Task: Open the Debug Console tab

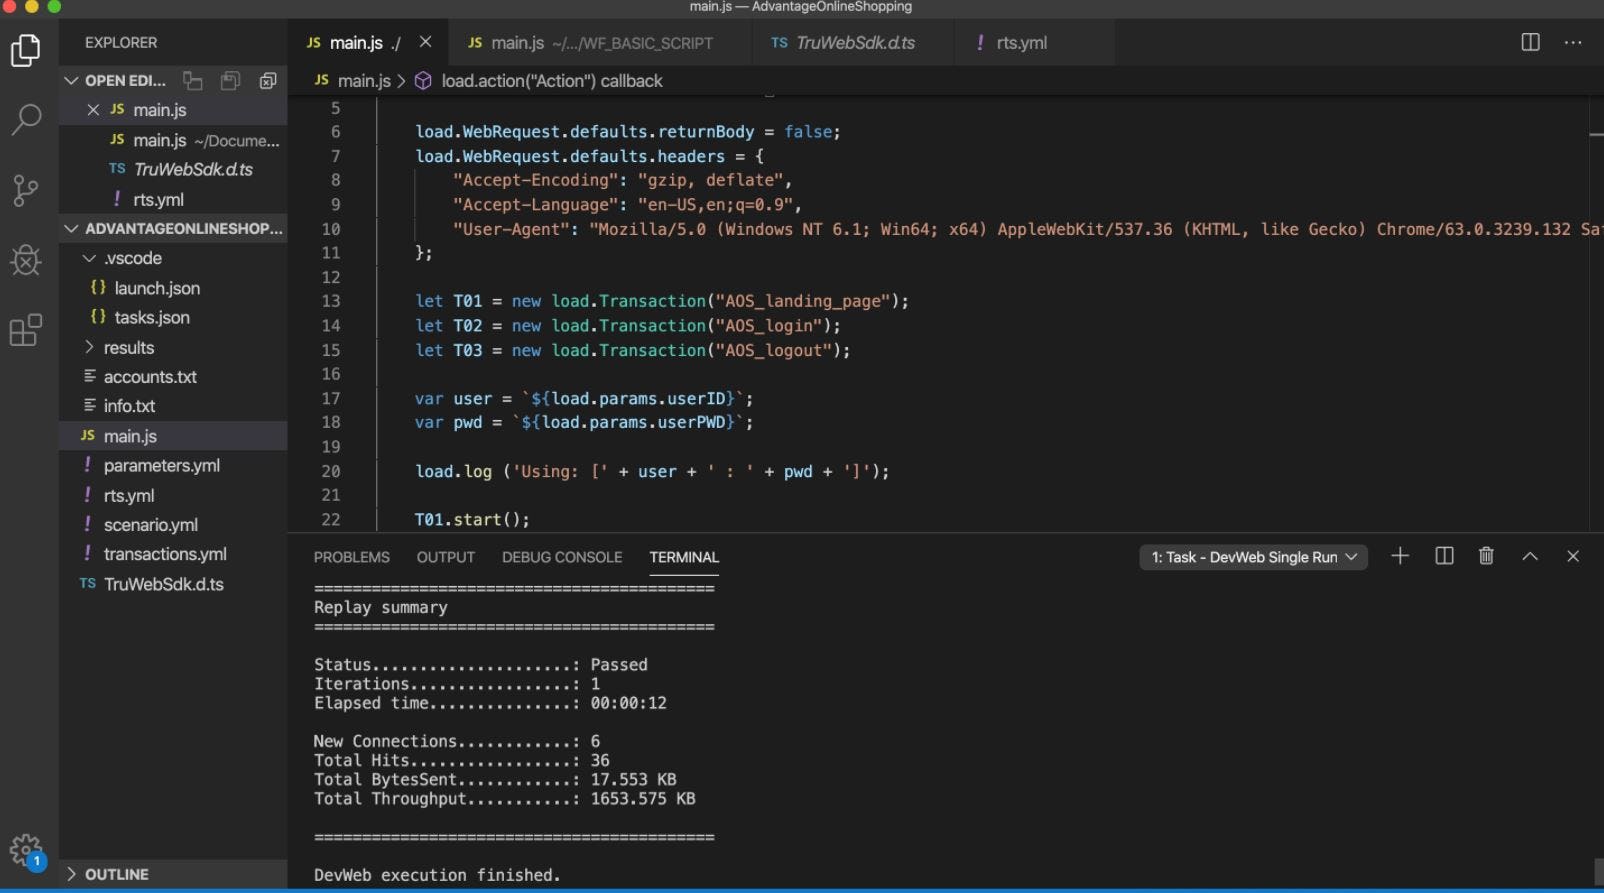Action: (x=561, y=557)
